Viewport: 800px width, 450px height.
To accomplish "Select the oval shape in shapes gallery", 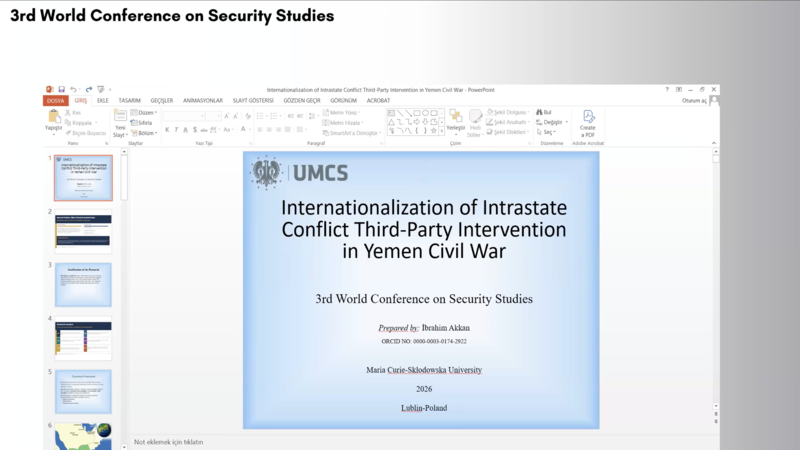I will pyautogui.click(x=425, y=113).
